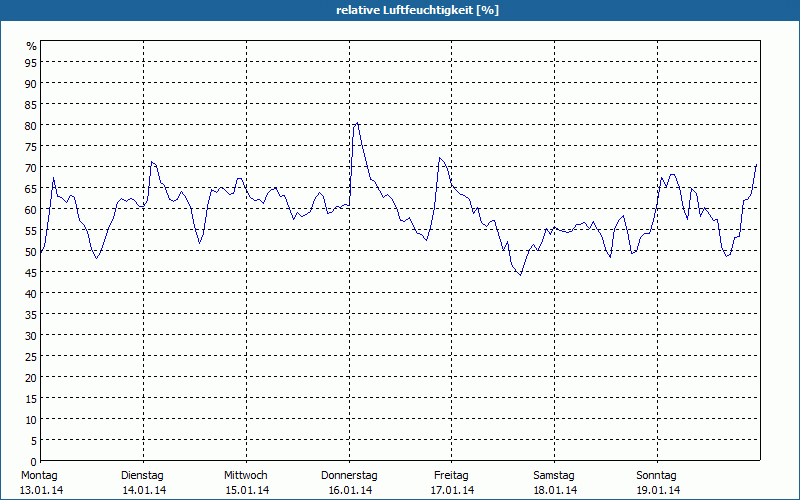Image resolution: width=800 pixels, height=500 pixels.
Task: Click the date label 17.01.14
Action: pos(452,490)
